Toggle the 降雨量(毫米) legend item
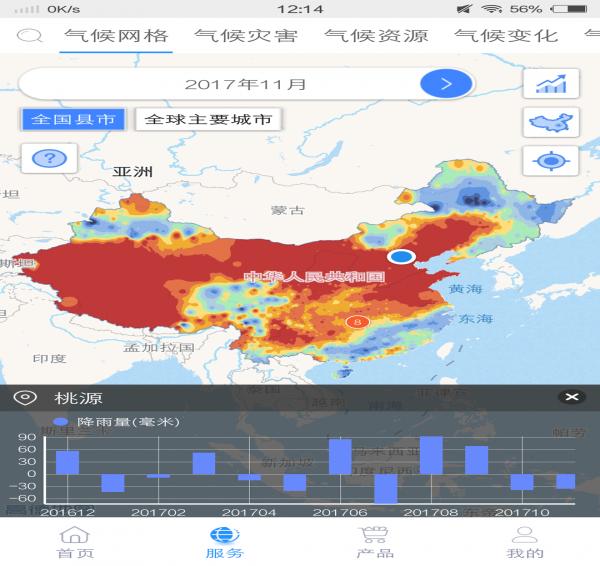This screenshot has width=600, height=566. pyautogui.click(x=116, y=422)
